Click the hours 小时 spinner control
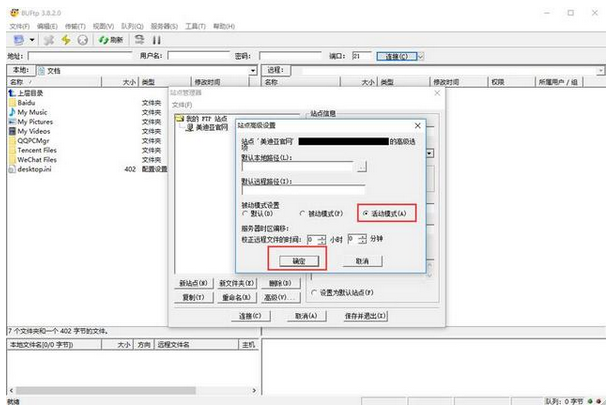Viewport: 610px width, 412px height. 321,239
